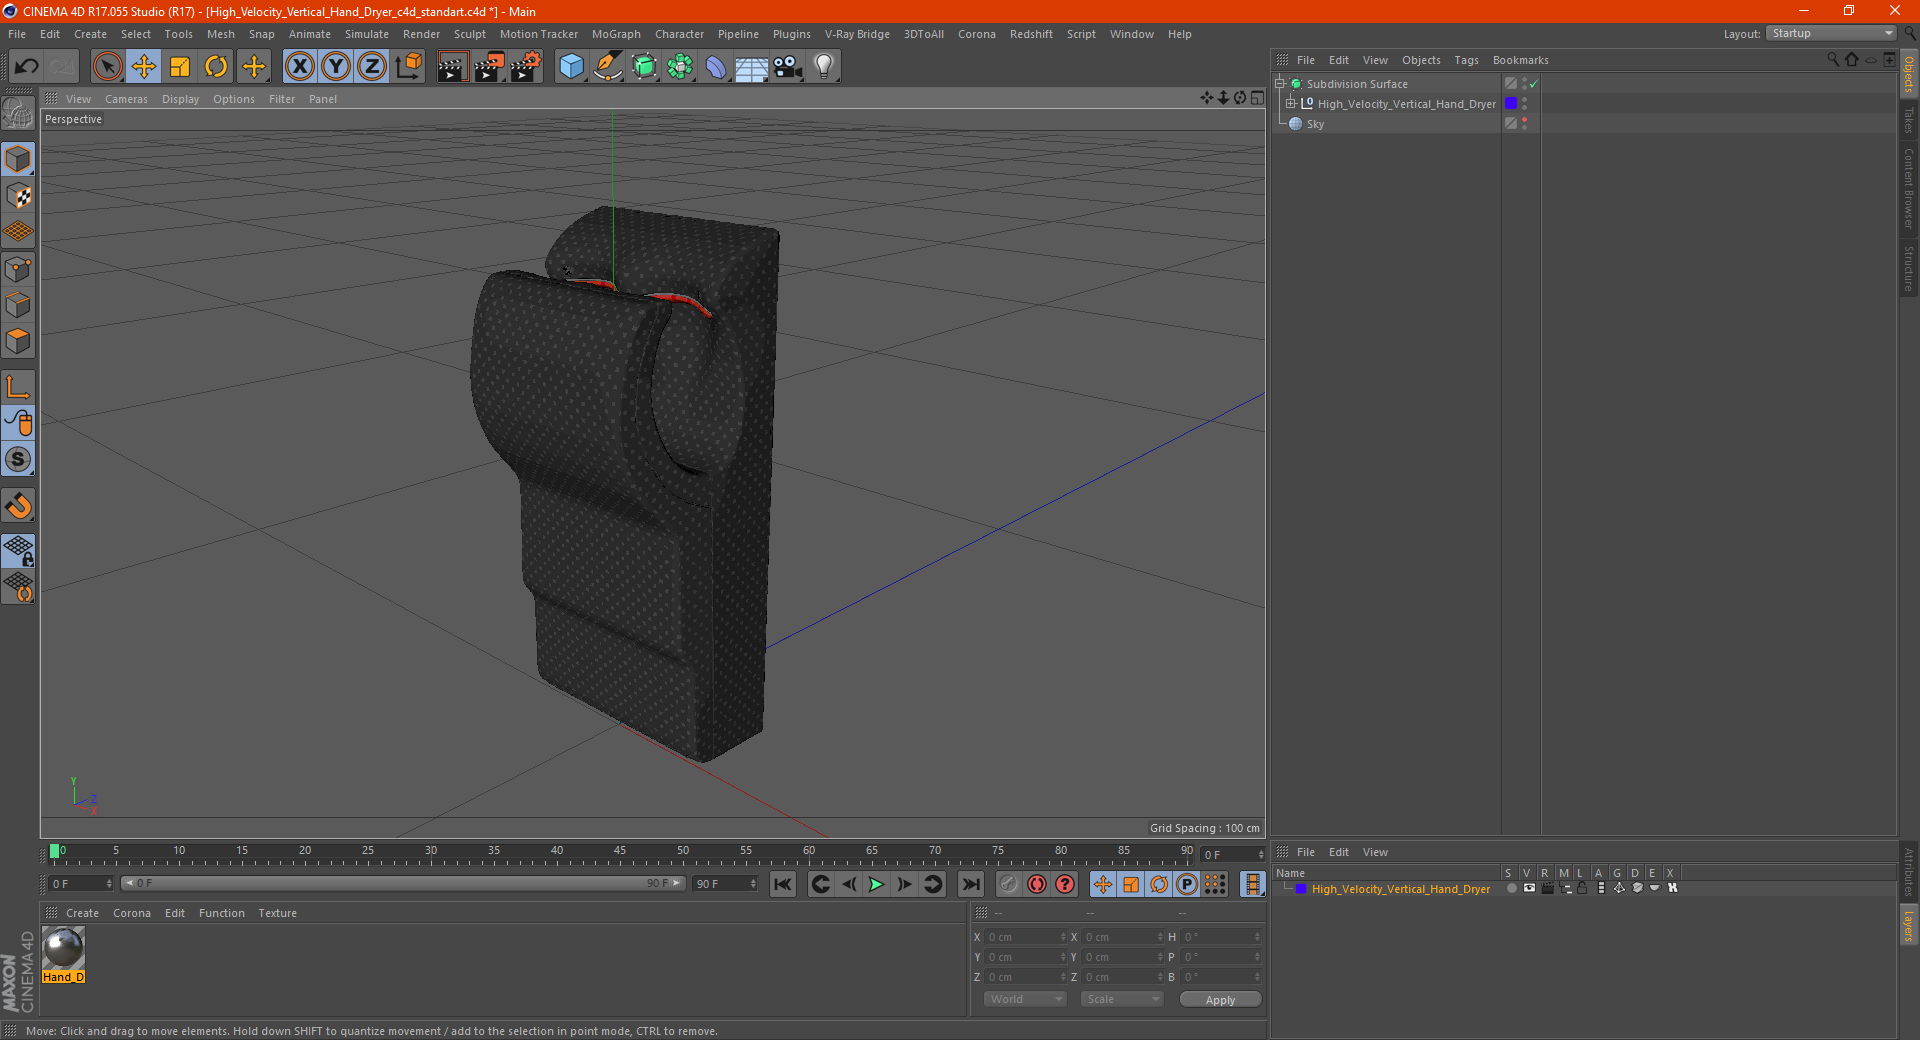The height and width of the screenshot is (1040, 1920).
Task: Click the Undo arrow icon
Action: pos(26,67)
